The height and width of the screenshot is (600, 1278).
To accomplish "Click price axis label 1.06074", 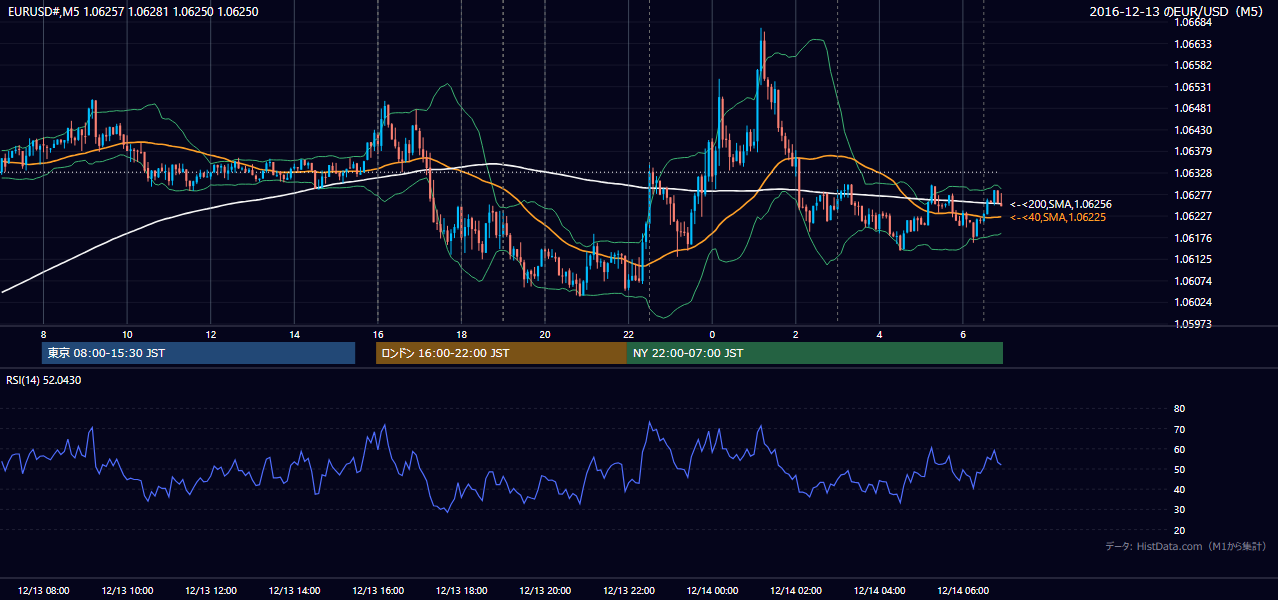I will [x=1192, y=281].
